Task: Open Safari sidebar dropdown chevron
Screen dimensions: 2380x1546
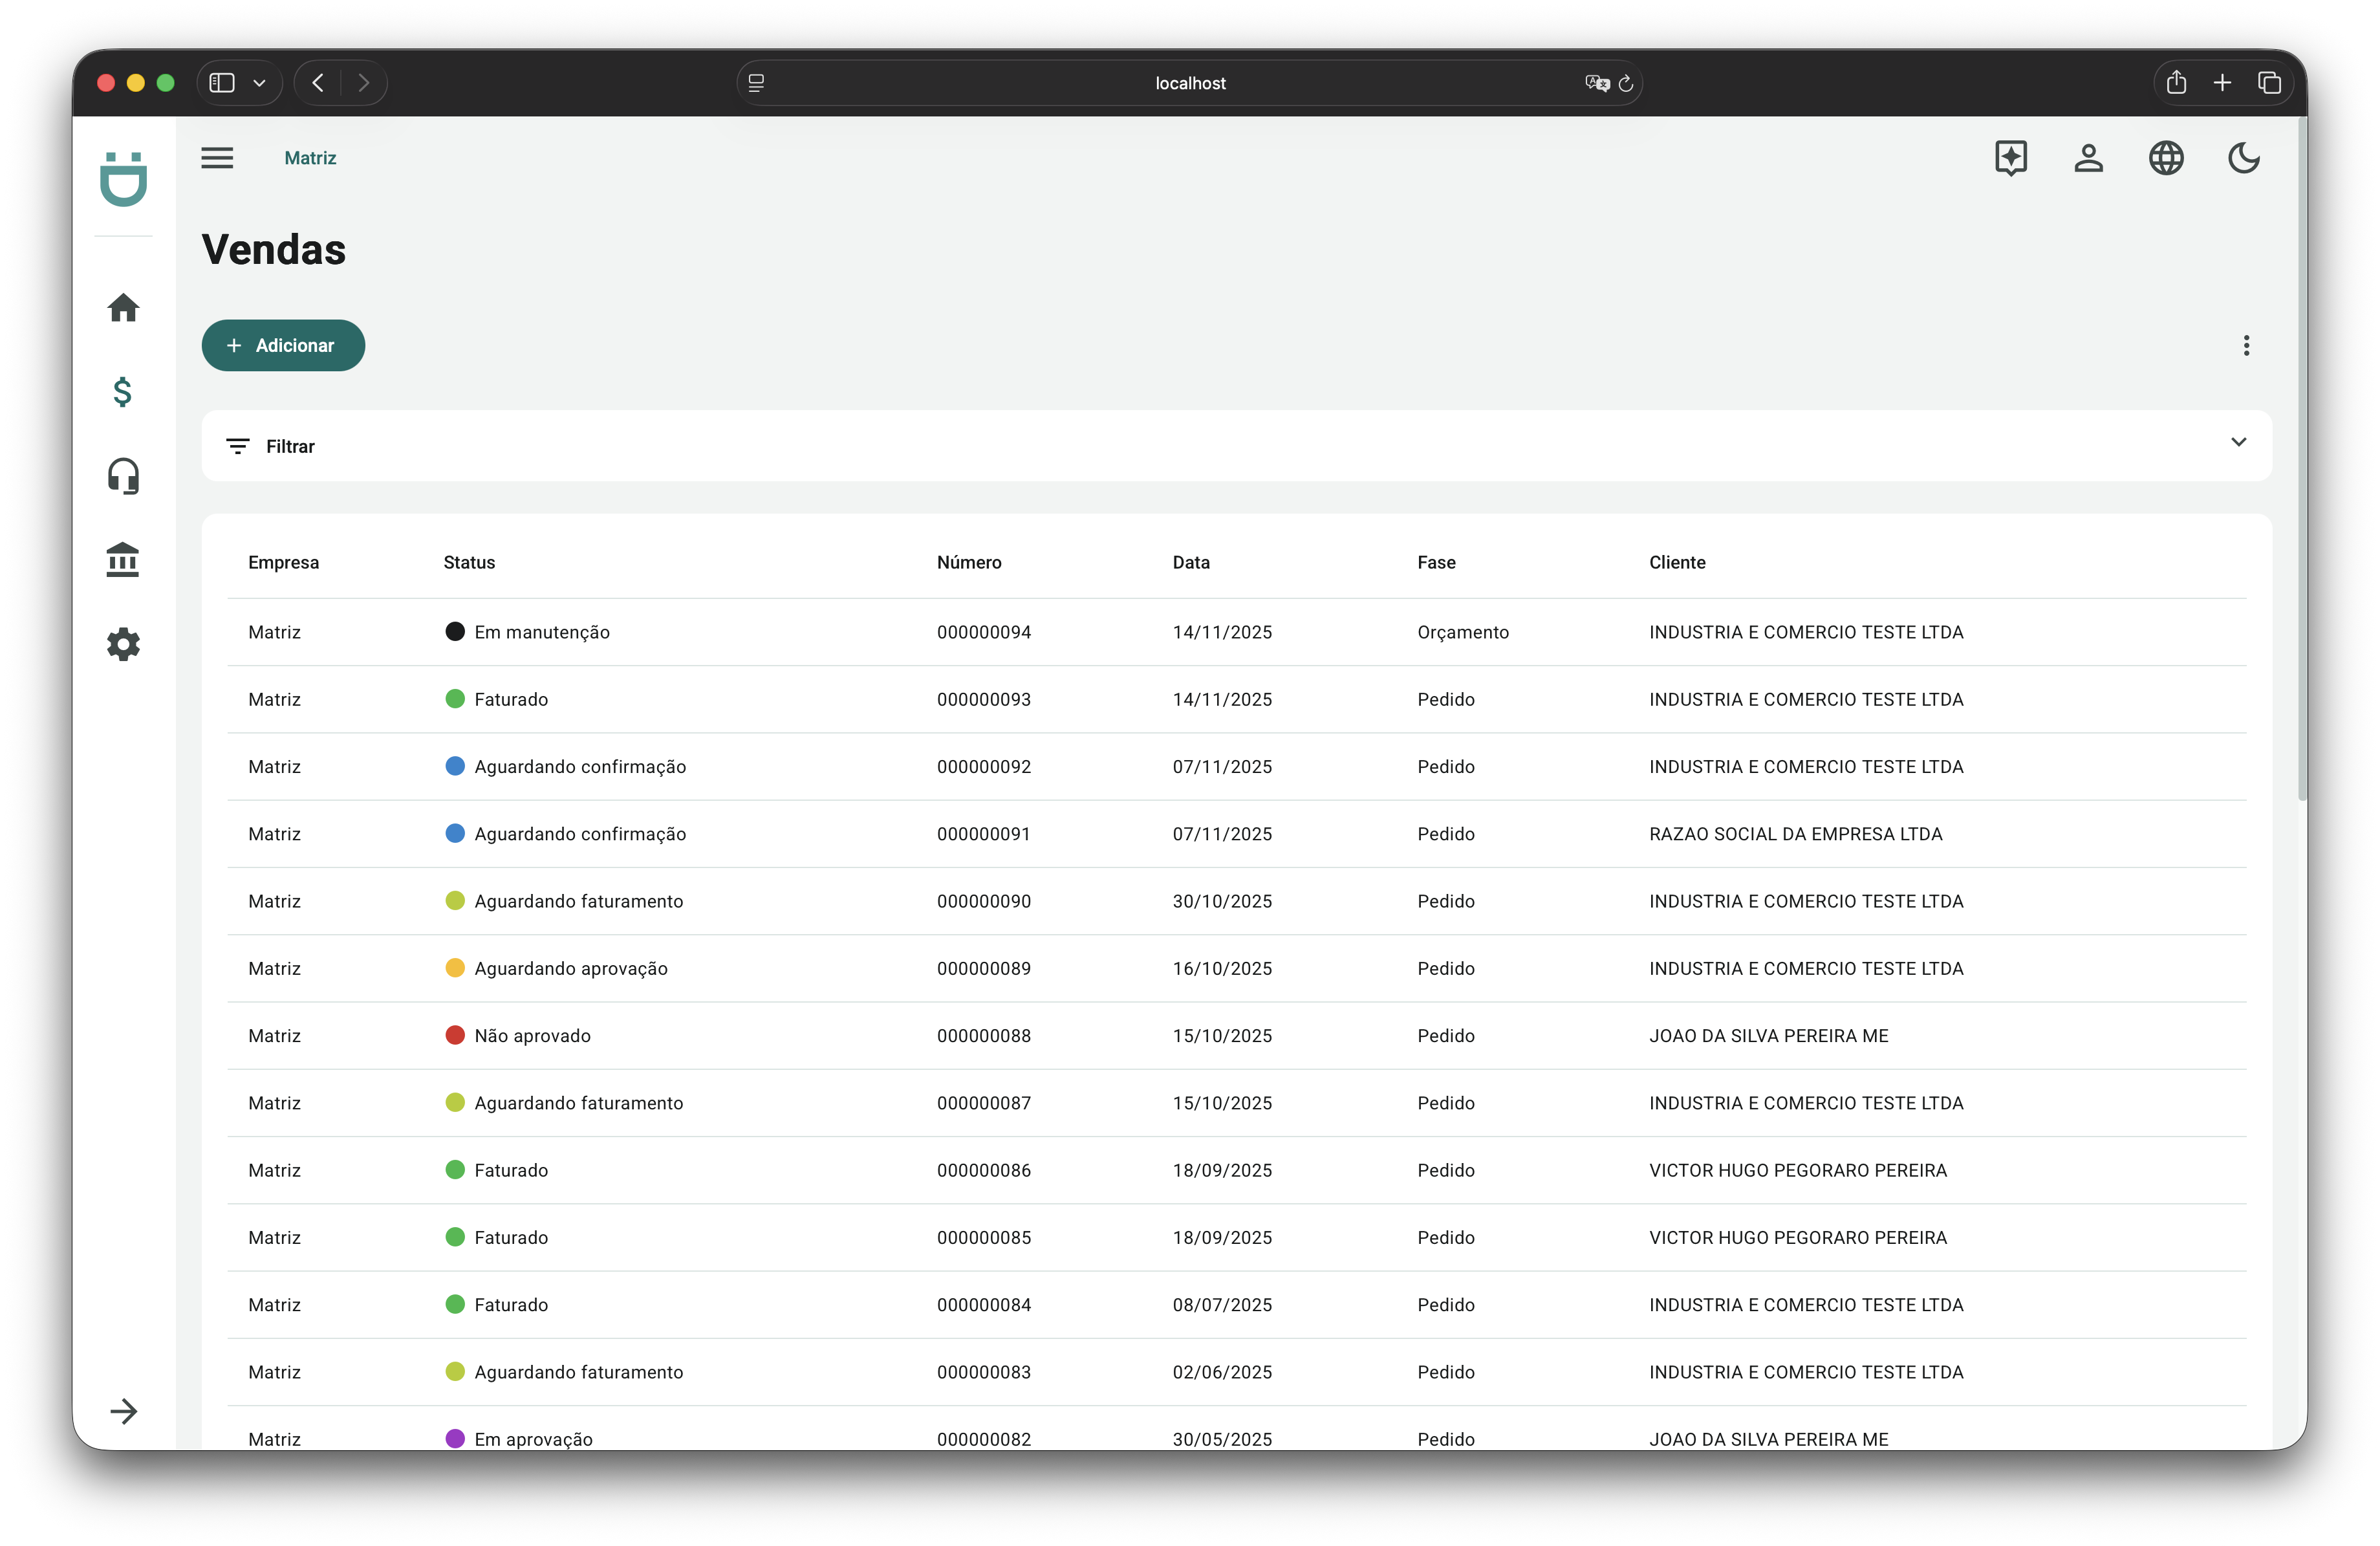Action: [259, 83]
